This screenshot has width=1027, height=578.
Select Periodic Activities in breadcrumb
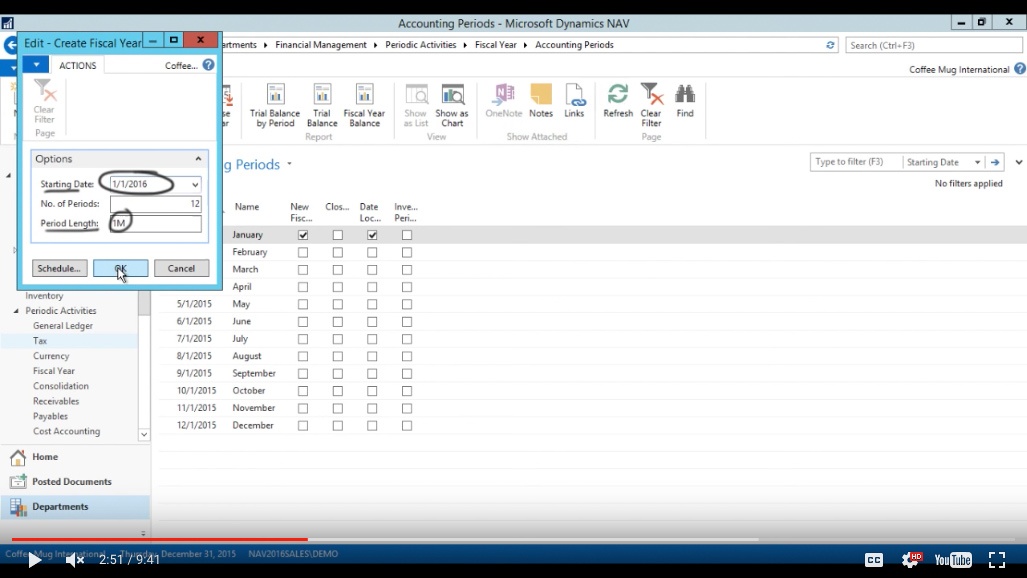point(420,45)
